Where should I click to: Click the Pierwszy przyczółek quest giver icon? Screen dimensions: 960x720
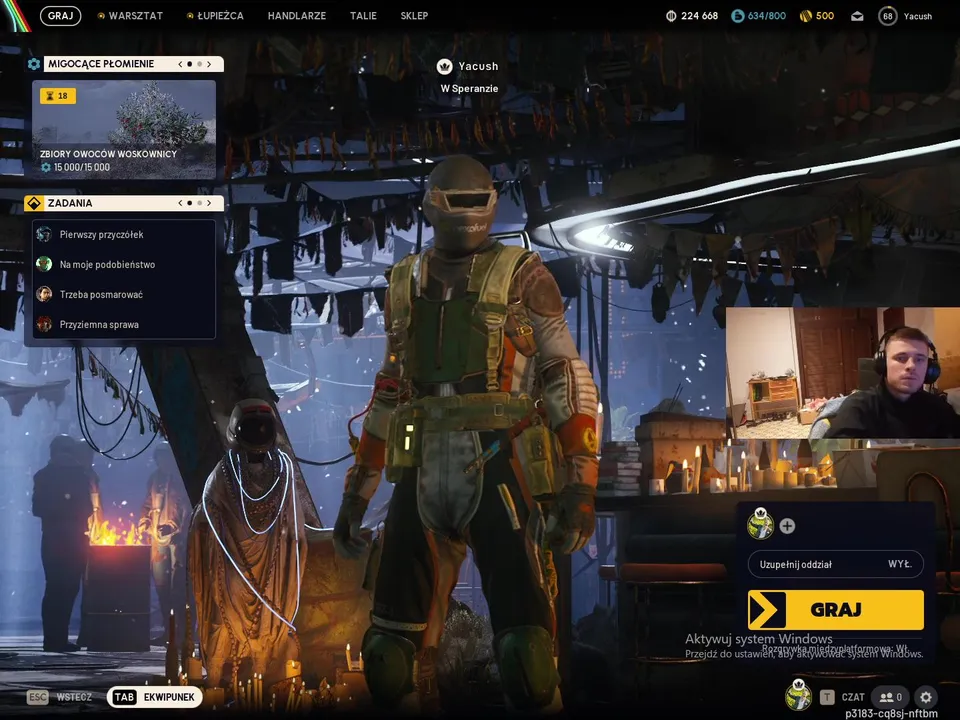(x=44, y=234)
